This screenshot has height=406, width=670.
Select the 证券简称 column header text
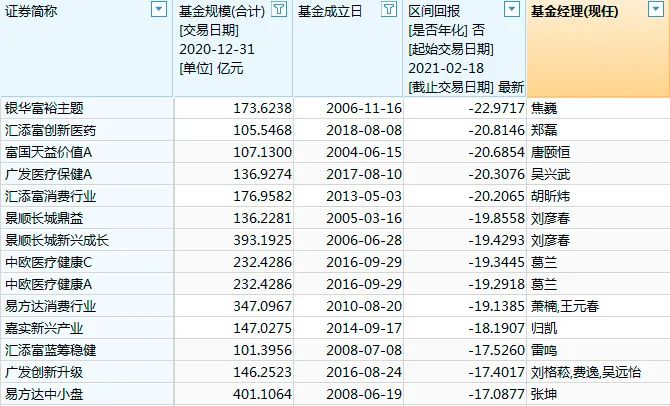tap(31, 11)
